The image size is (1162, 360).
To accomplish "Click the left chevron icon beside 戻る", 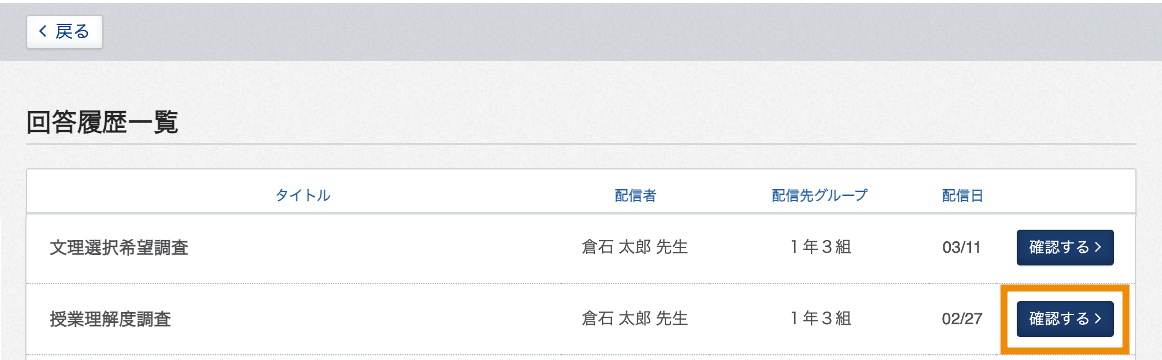I will click(42, 31).
